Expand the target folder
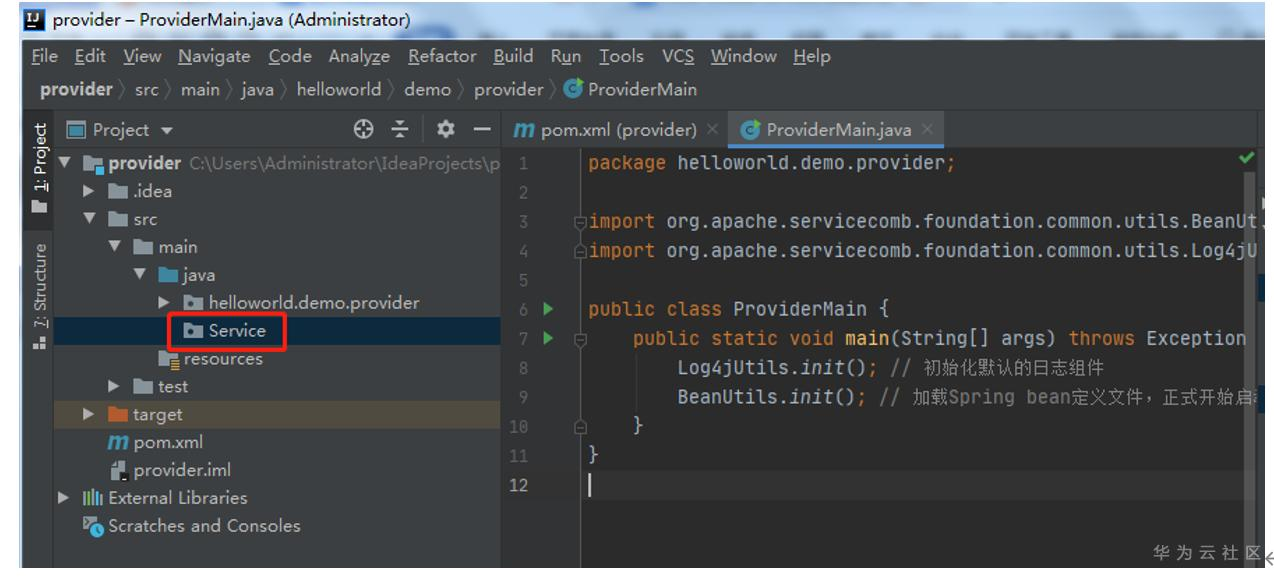The height and width of the screenshot is (578, 1274). (x=90, y=414)
